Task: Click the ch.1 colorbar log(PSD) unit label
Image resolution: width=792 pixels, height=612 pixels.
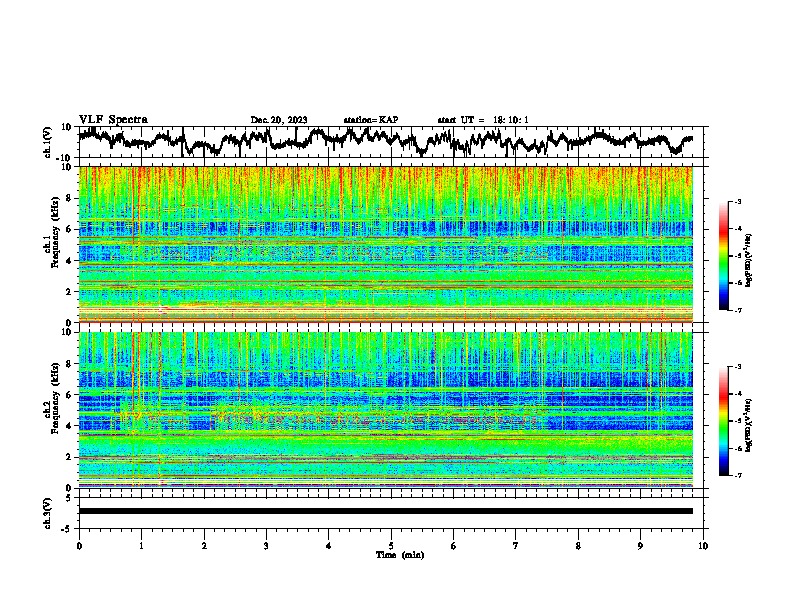Action: point(749,260)
